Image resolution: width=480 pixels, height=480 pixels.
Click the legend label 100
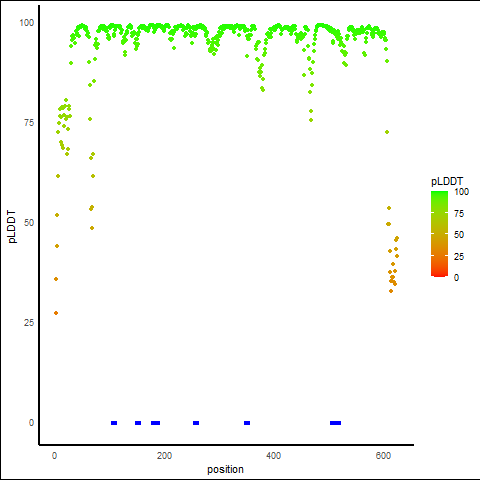pos(461,192)
